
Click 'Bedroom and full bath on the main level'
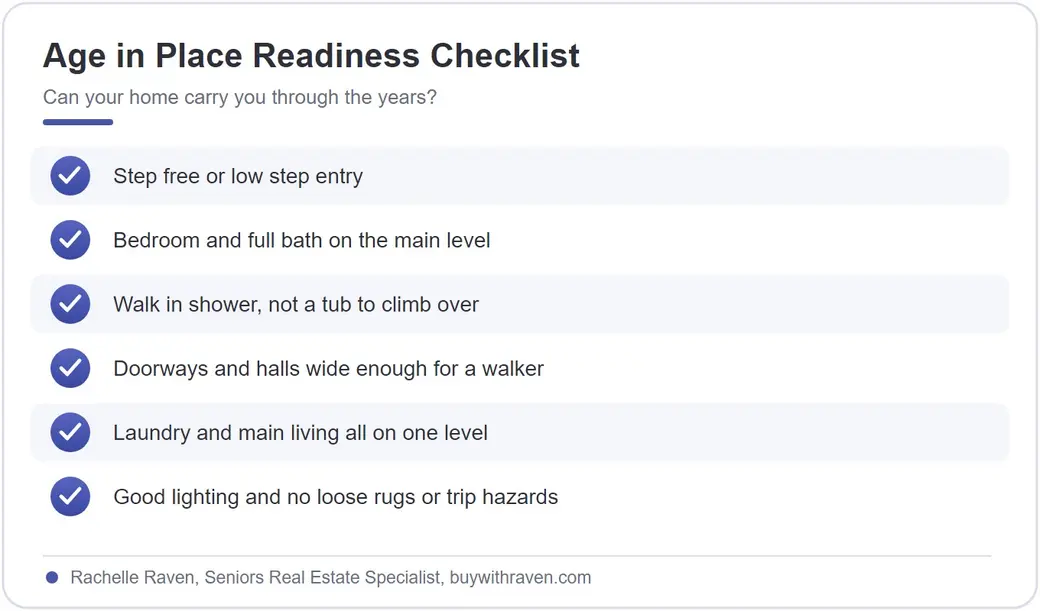click(x=302, y=240)
